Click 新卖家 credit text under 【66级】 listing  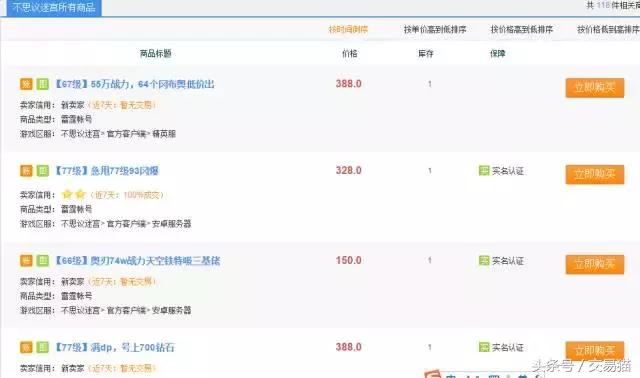[73, 282]
